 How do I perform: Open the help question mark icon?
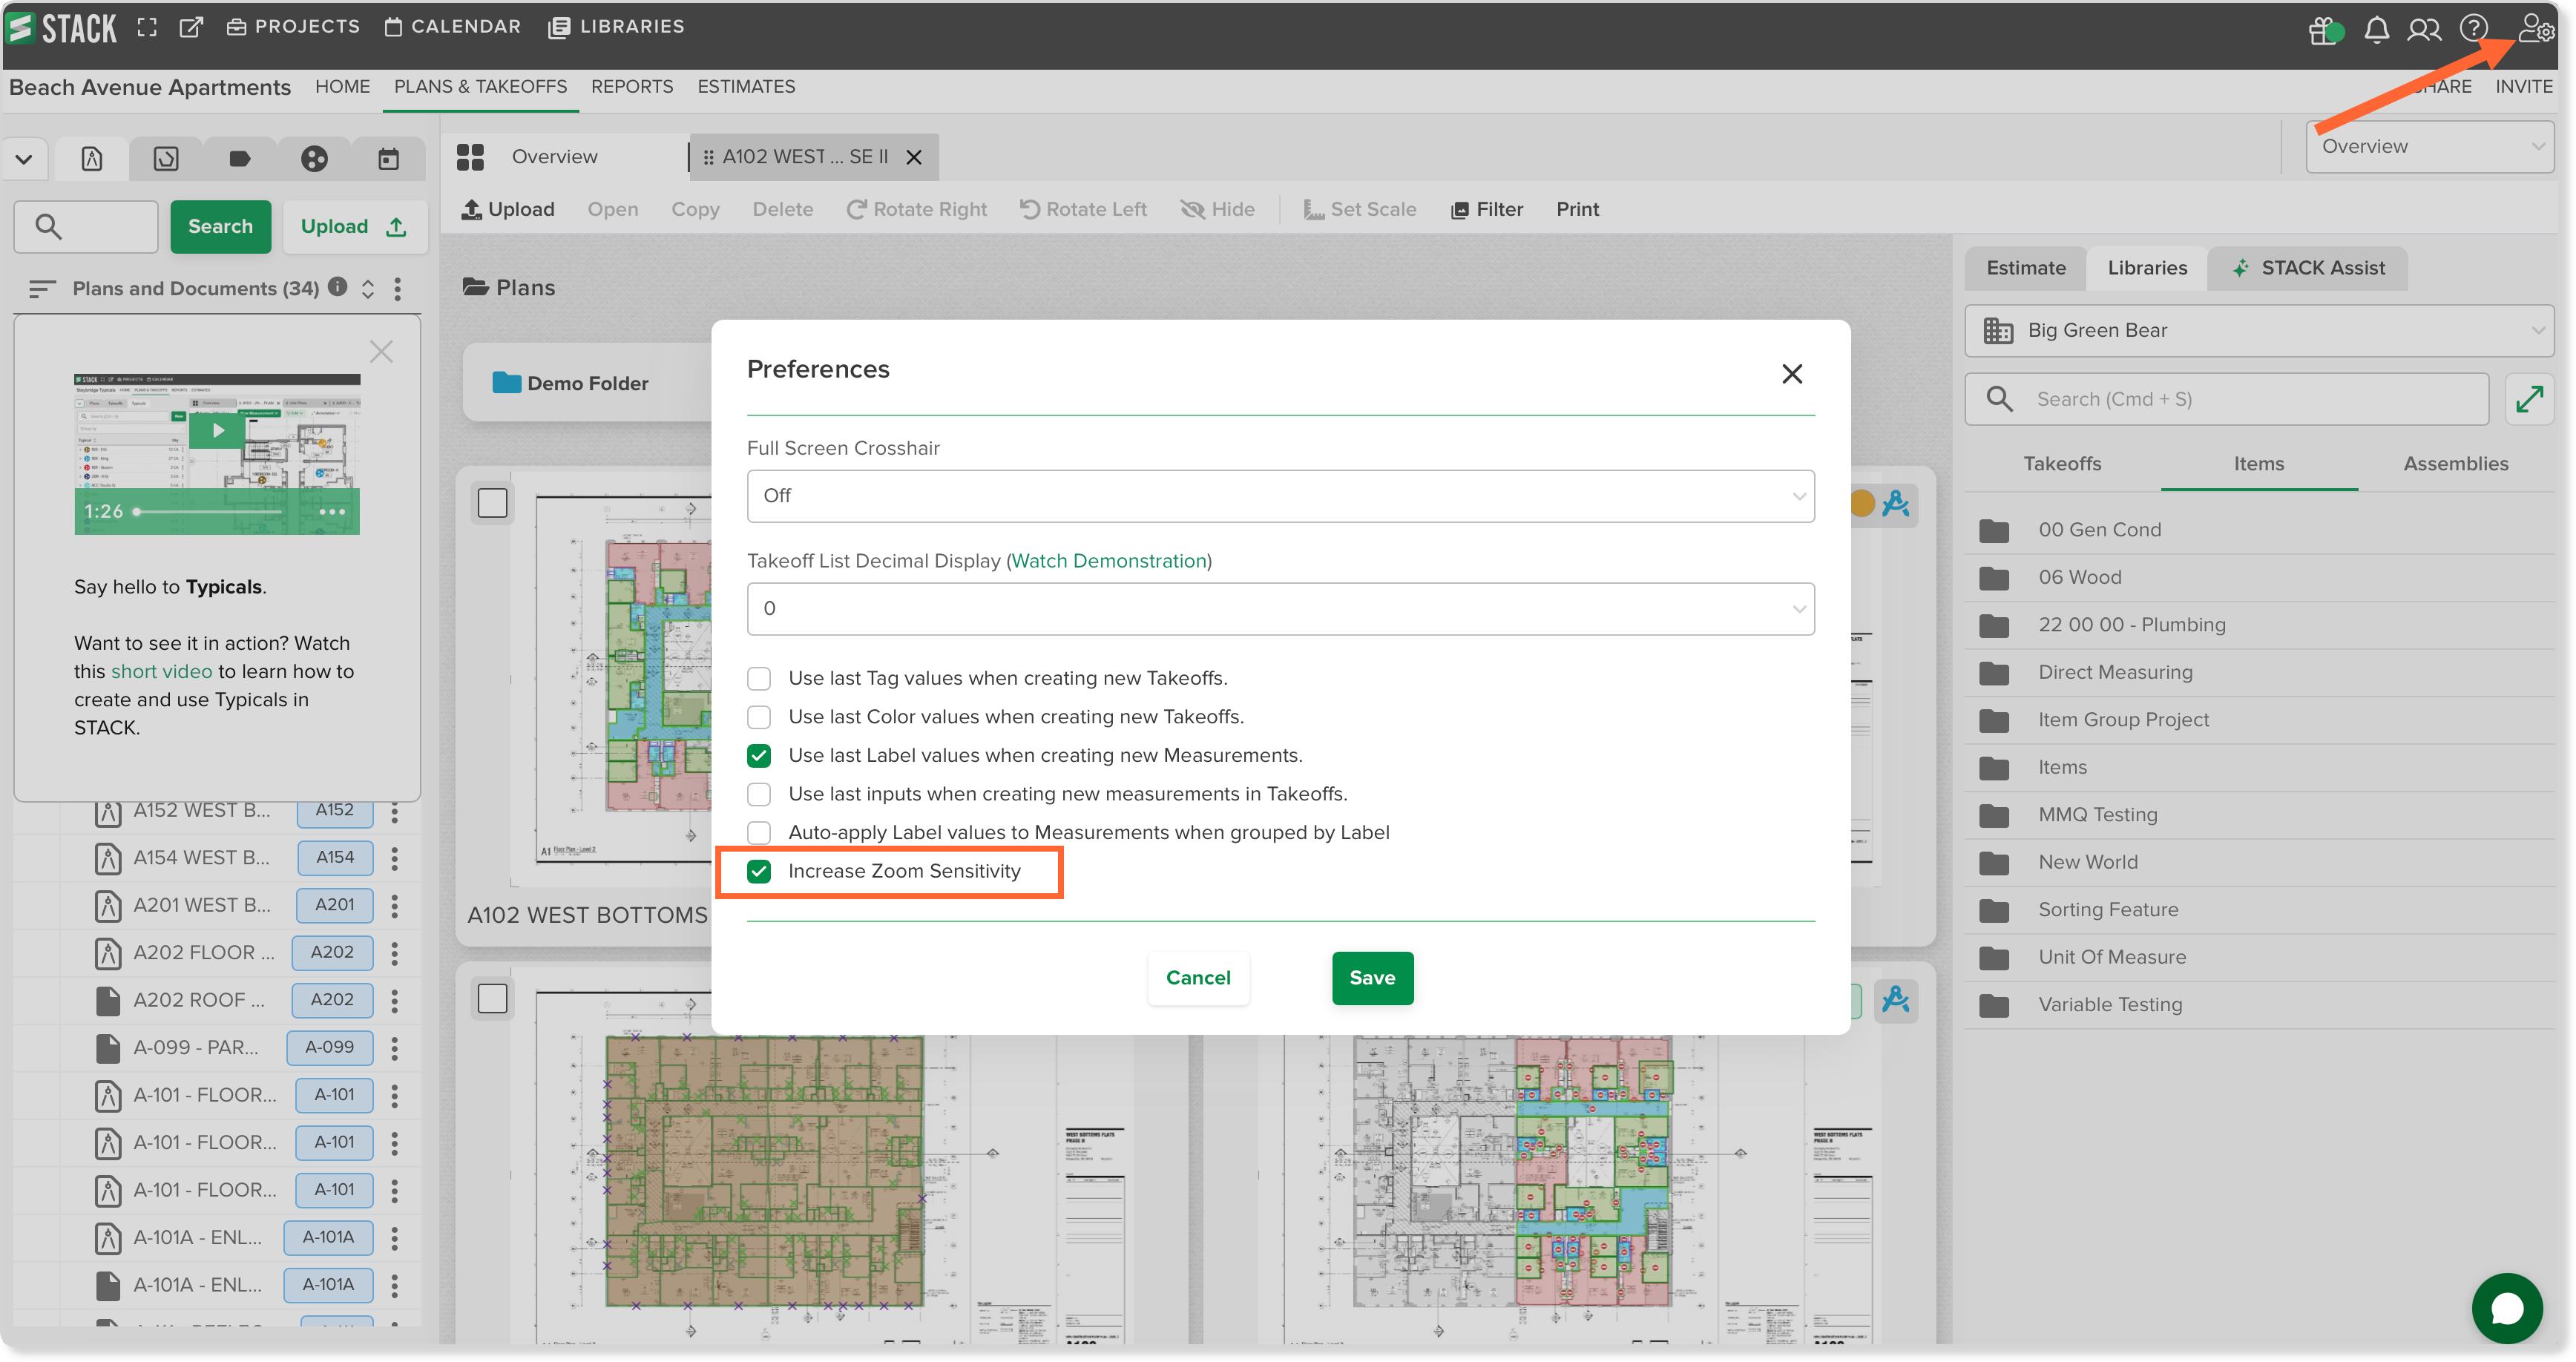(2474, 29)
